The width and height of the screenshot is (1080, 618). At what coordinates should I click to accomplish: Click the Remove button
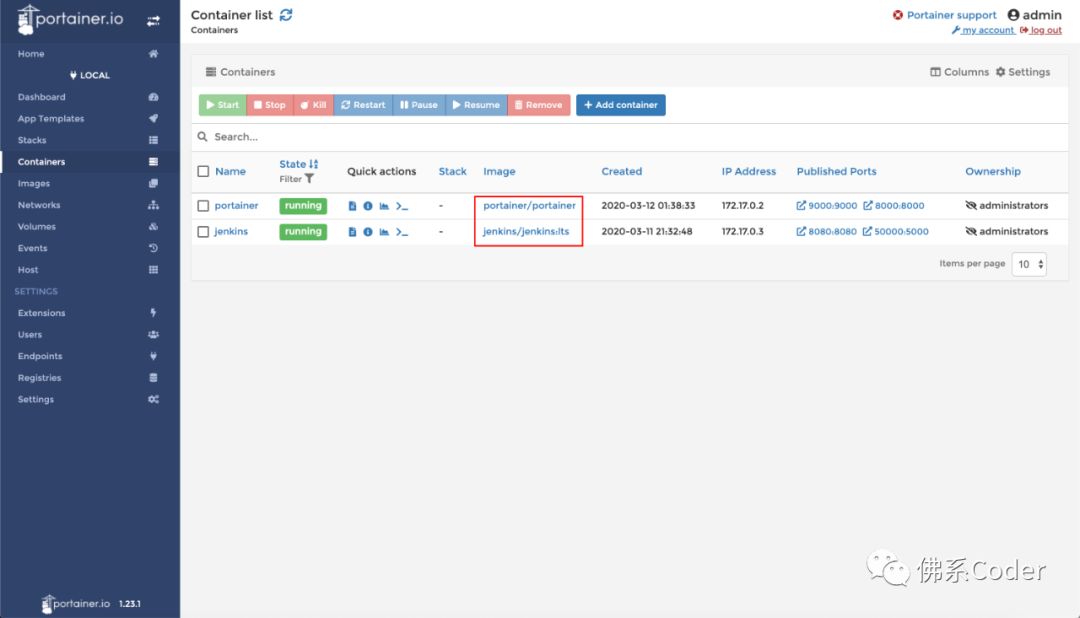(x=539, y=105)
